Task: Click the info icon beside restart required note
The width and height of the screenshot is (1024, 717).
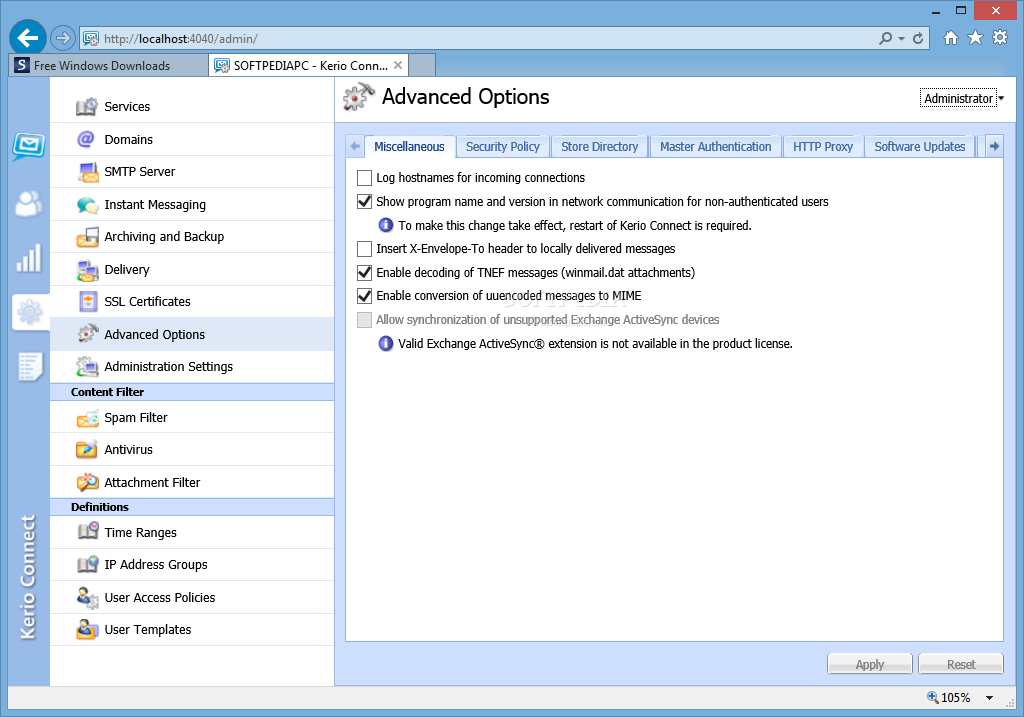Action: click(x=386, y=225)
